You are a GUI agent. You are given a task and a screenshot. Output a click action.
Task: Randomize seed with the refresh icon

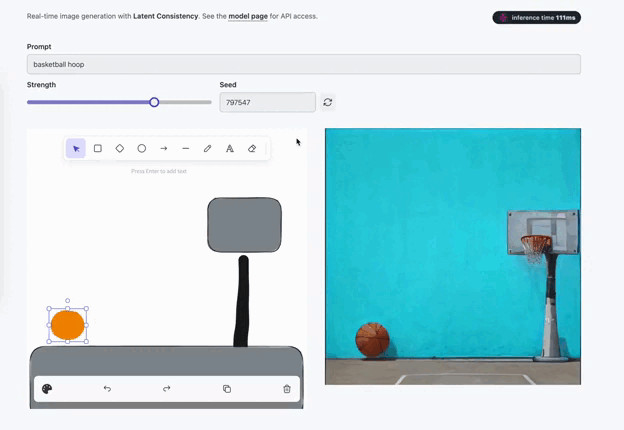[x=328, y=102]
